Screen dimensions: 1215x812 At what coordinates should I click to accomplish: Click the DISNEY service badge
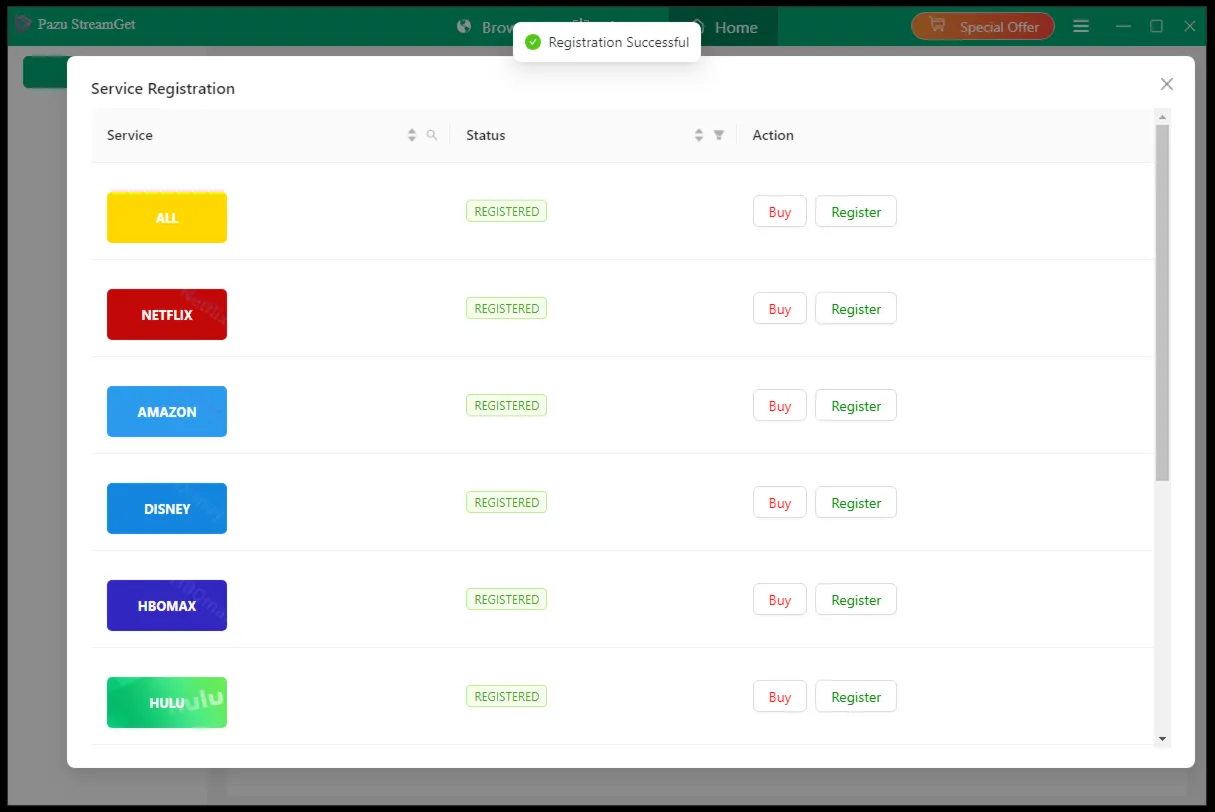pyautogui.click(x=167, y=508)
